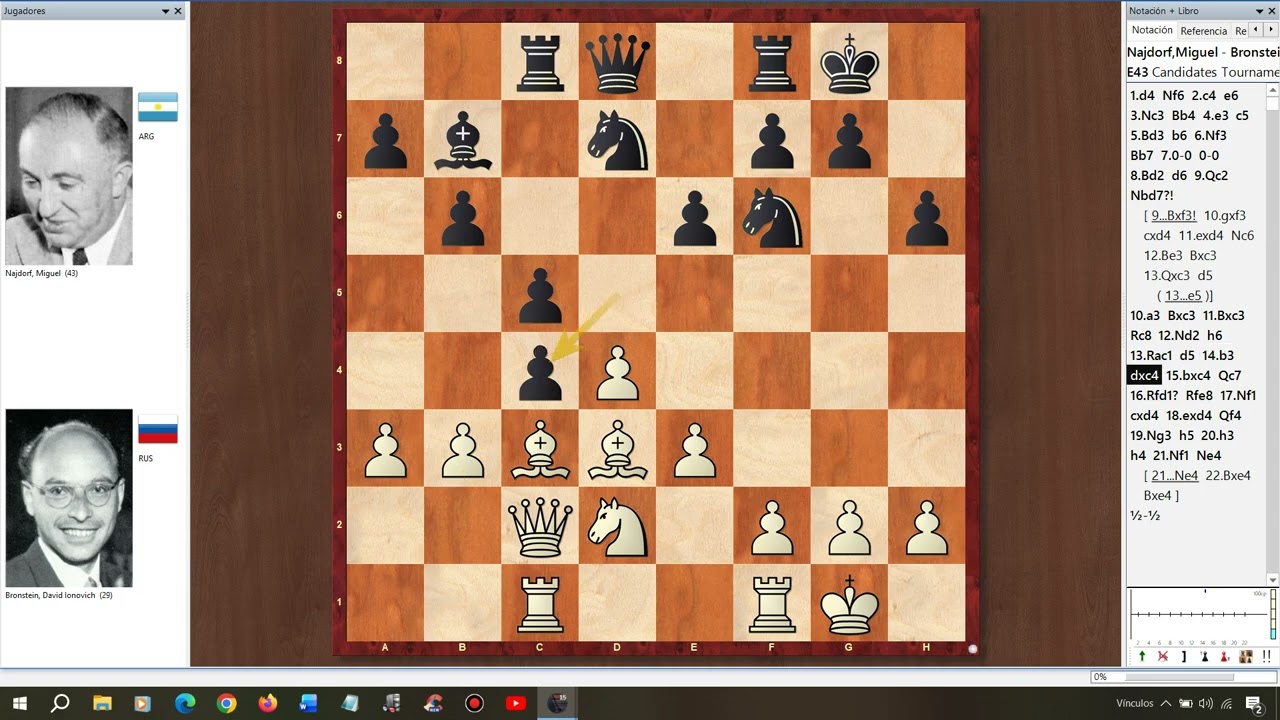Screen dimensions: 1280x720
Task: Click the 0% progress bar
Action: [1184, 677]
